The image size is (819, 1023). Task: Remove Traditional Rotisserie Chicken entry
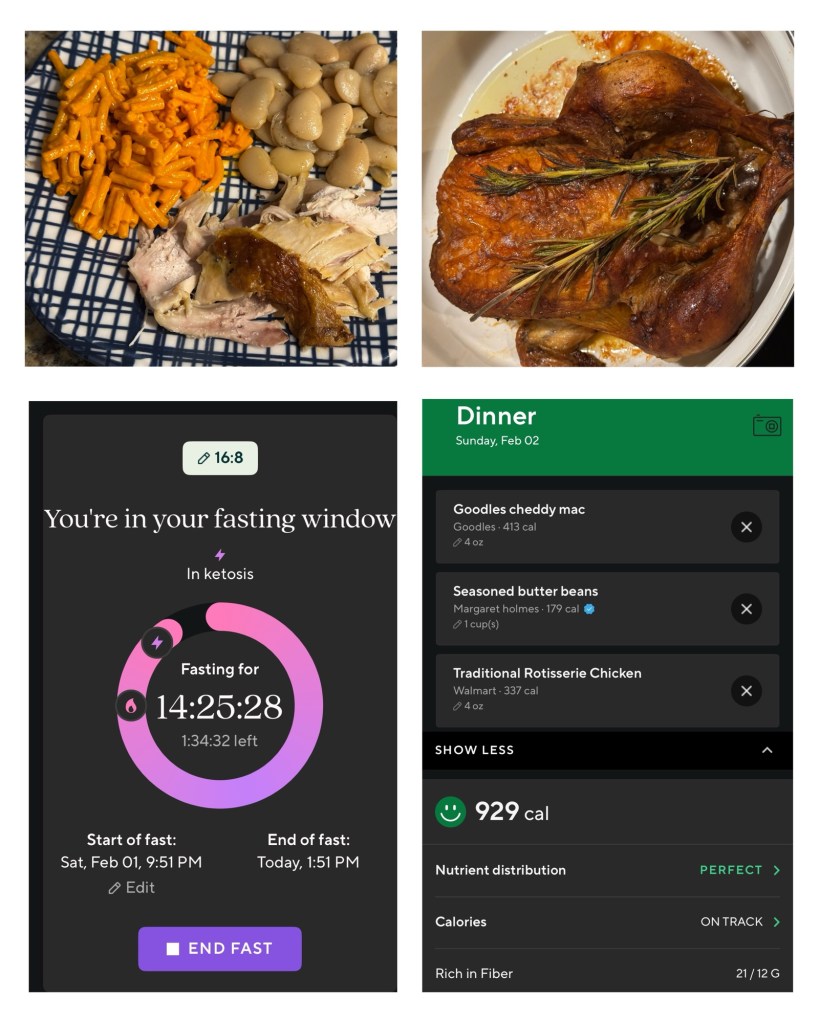(746, 691)
